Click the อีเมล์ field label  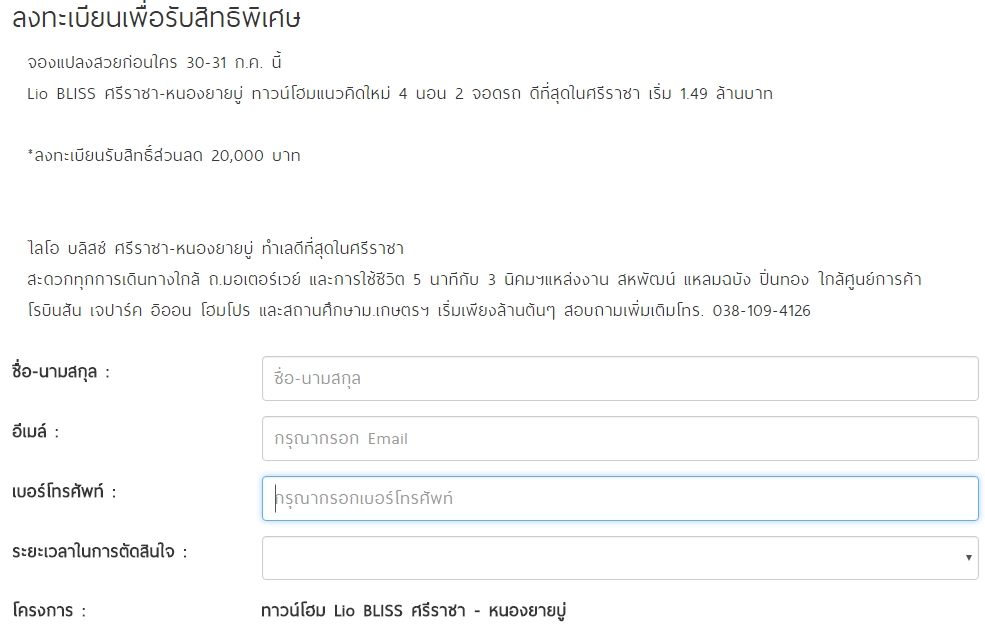[36, 432]
